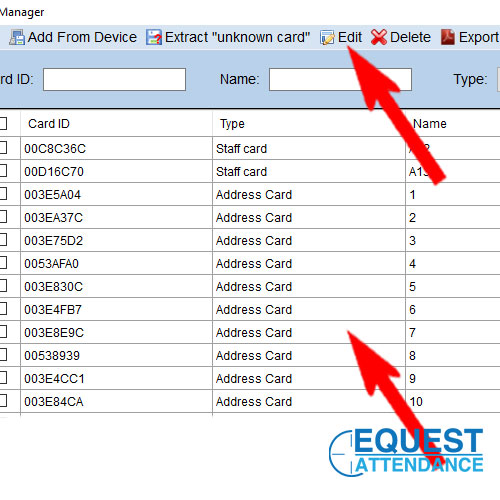The width and height of the screenshot is (500, 500).
Task: Open the Type filter dropdown
Action: tap(499, 79)
